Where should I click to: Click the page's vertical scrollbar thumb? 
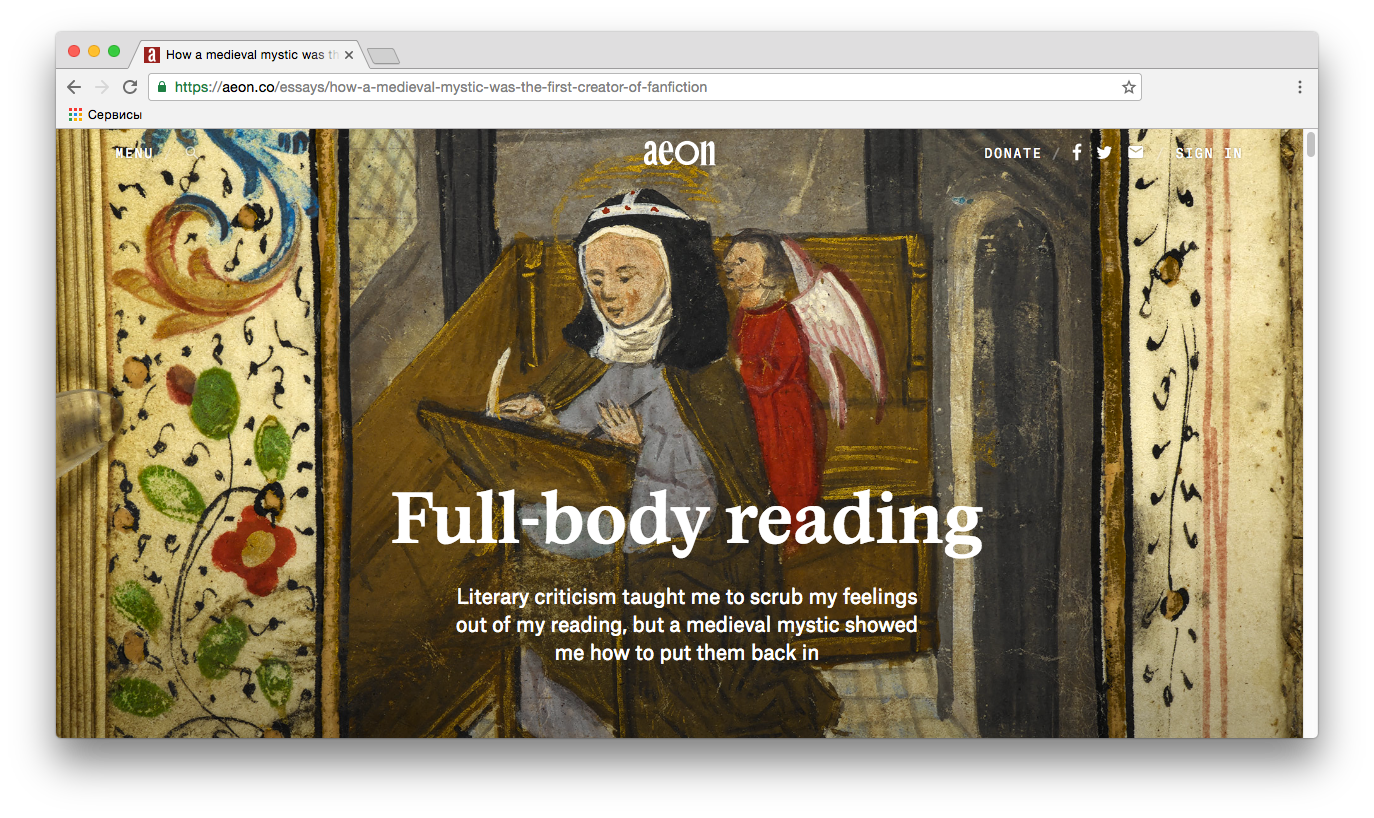click(x=1311, y=145)
